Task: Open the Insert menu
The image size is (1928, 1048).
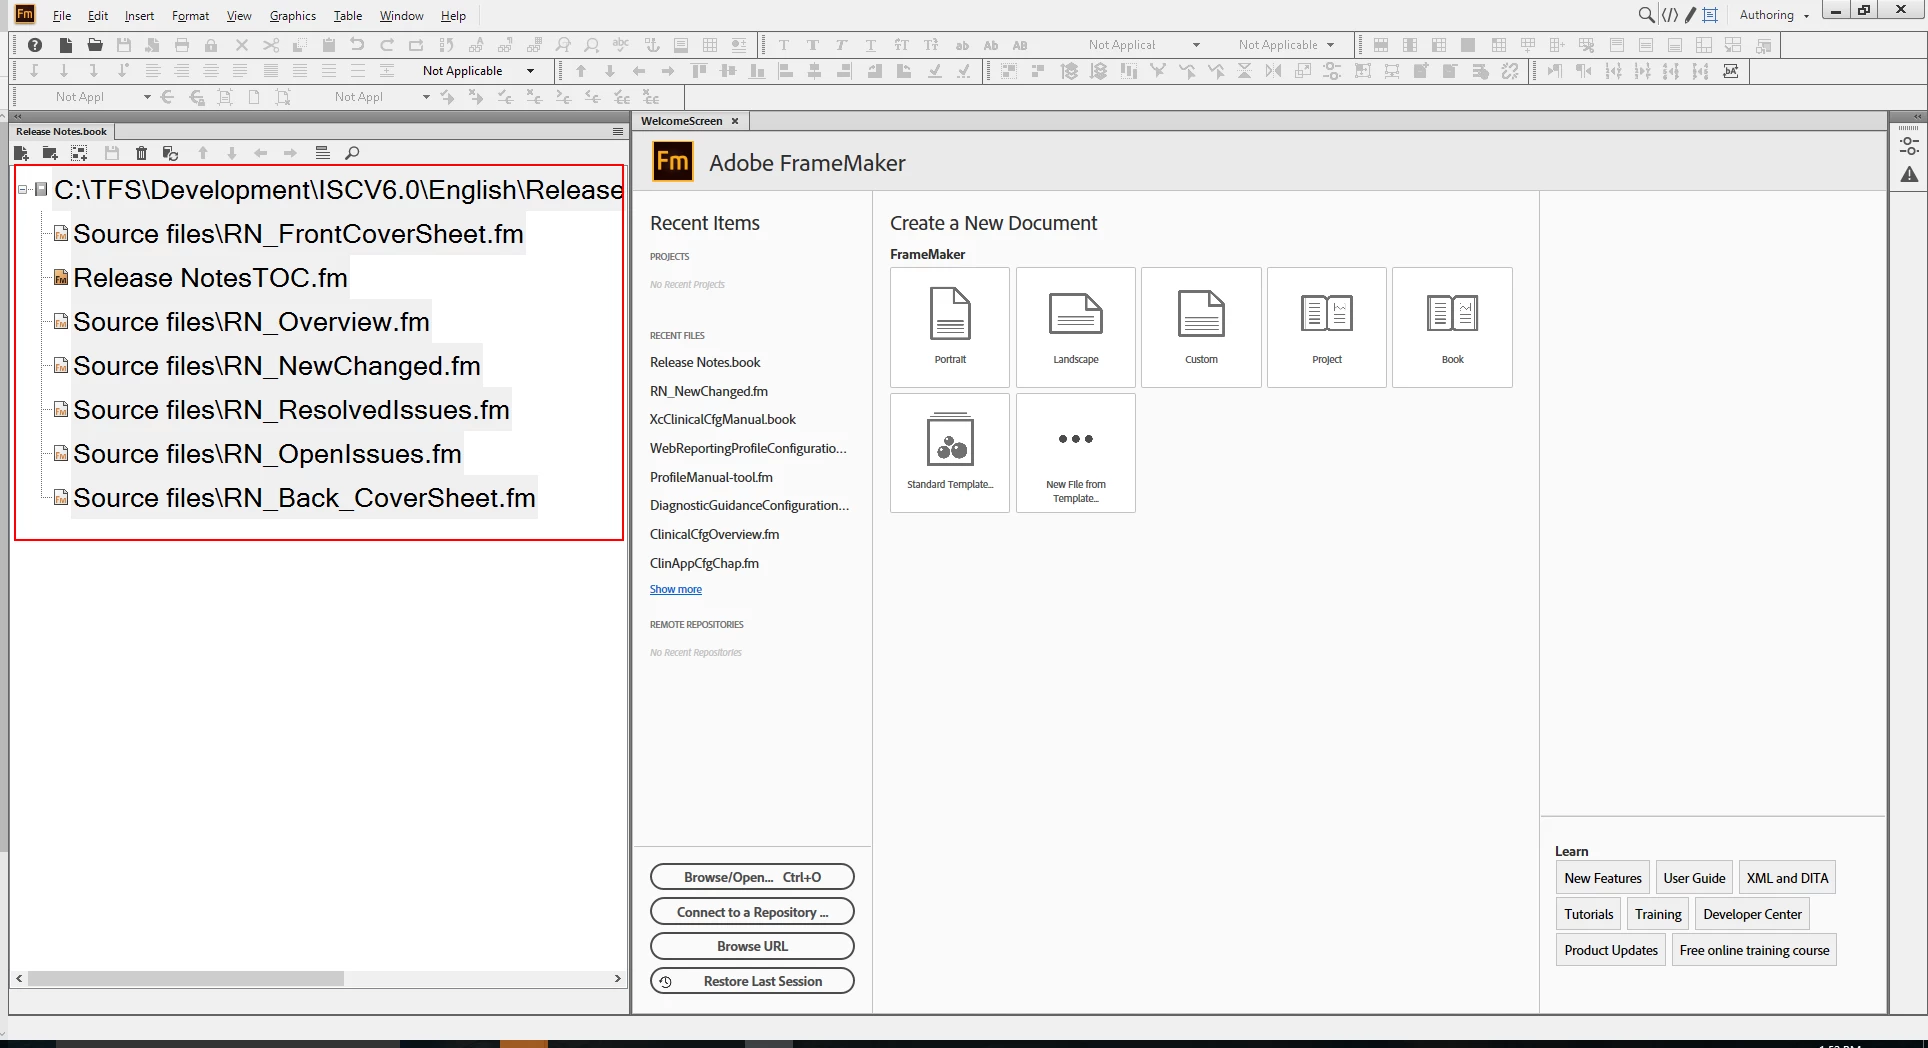Action: [139, 15]
